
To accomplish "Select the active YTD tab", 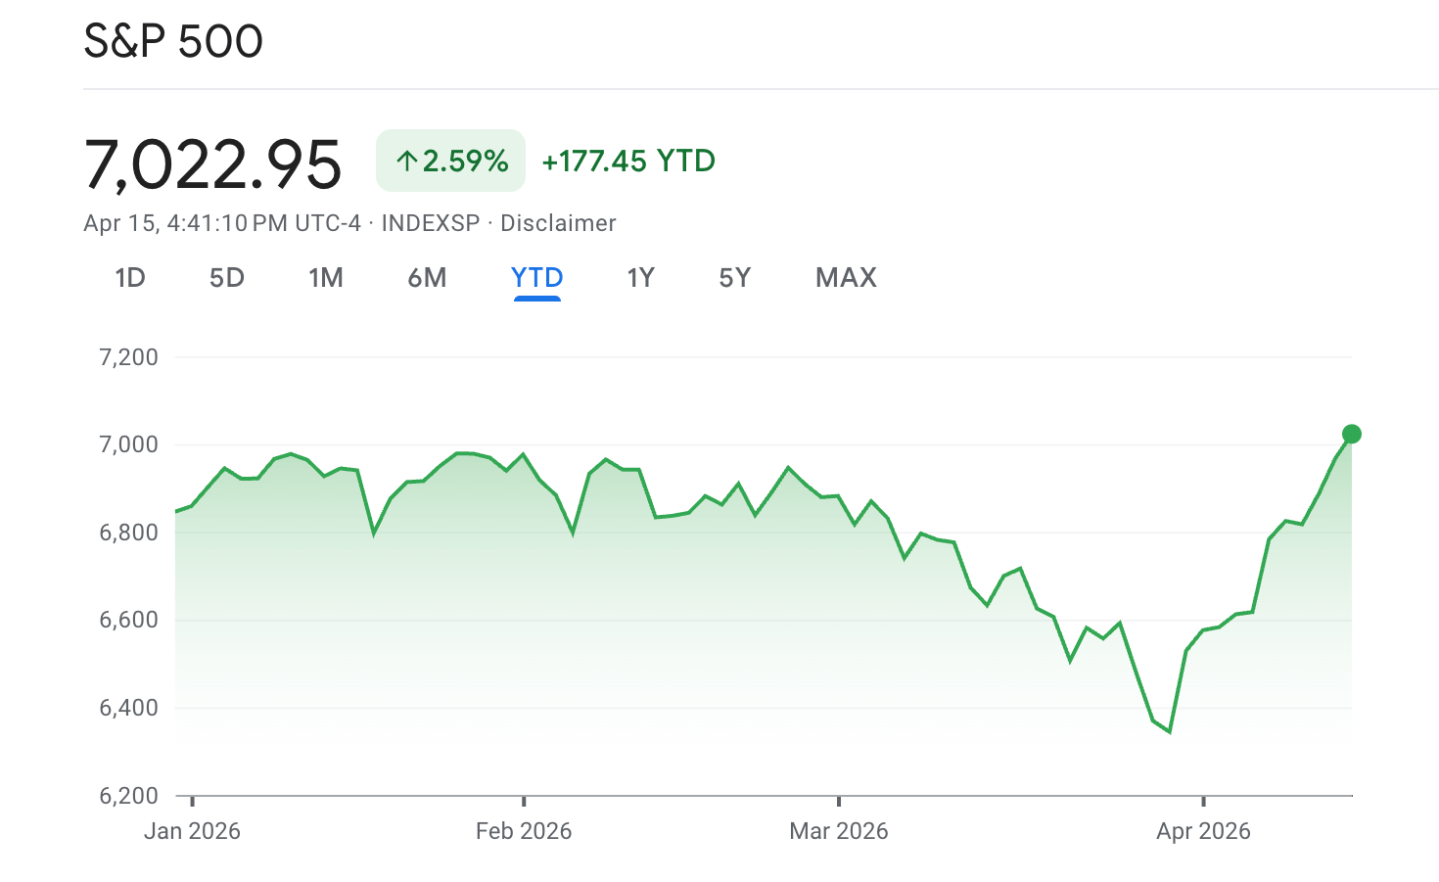I will [x=537, y=278].
